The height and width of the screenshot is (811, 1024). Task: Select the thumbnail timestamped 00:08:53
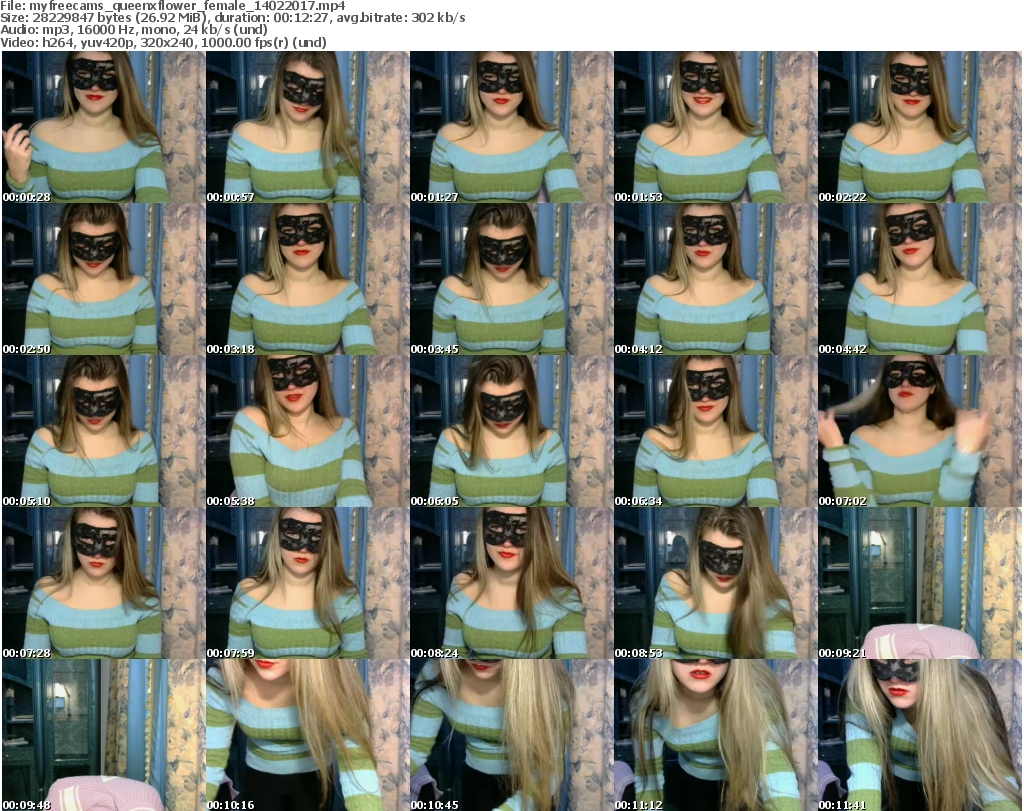(x=715, y=583)
